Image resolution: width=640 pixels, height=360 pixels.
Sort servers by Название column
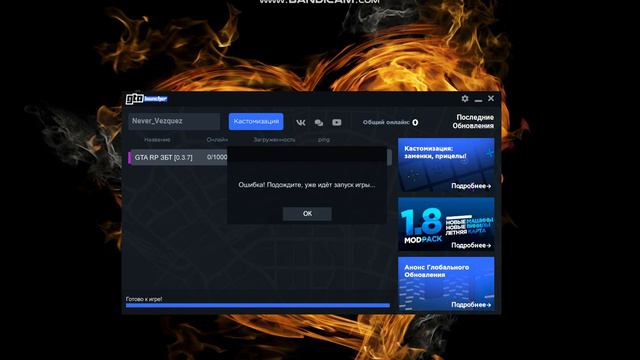coord(157,140)
